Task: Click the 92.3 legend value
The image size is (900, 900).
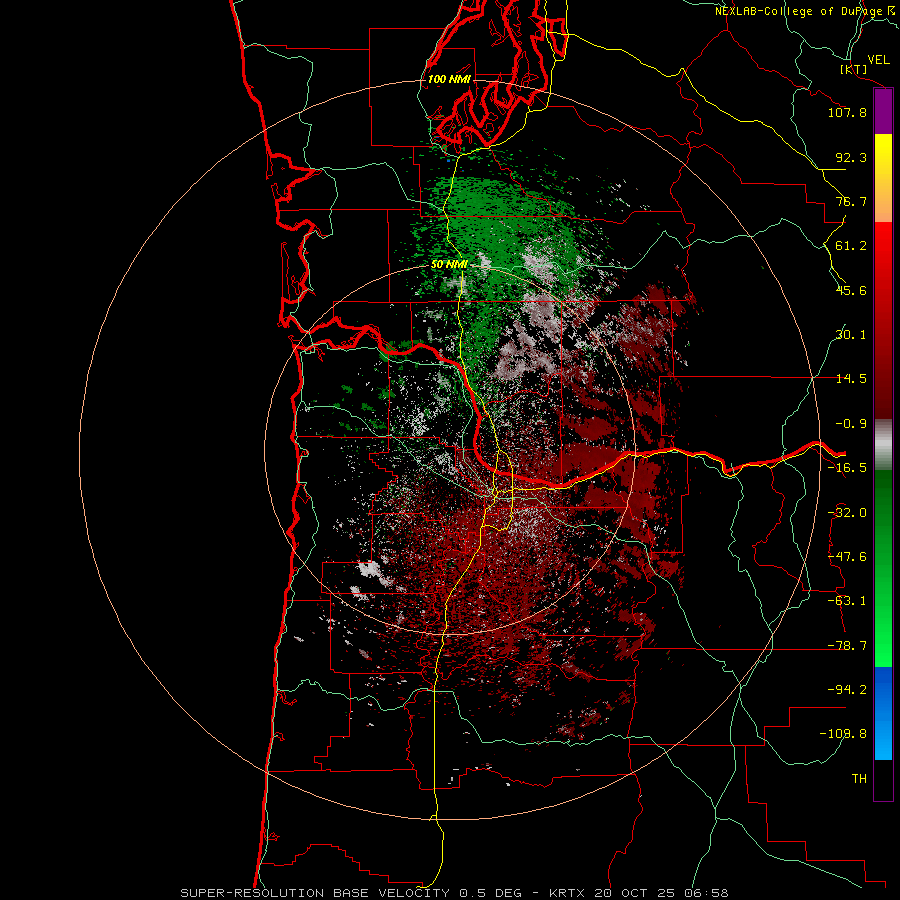Action: point(851,157)
